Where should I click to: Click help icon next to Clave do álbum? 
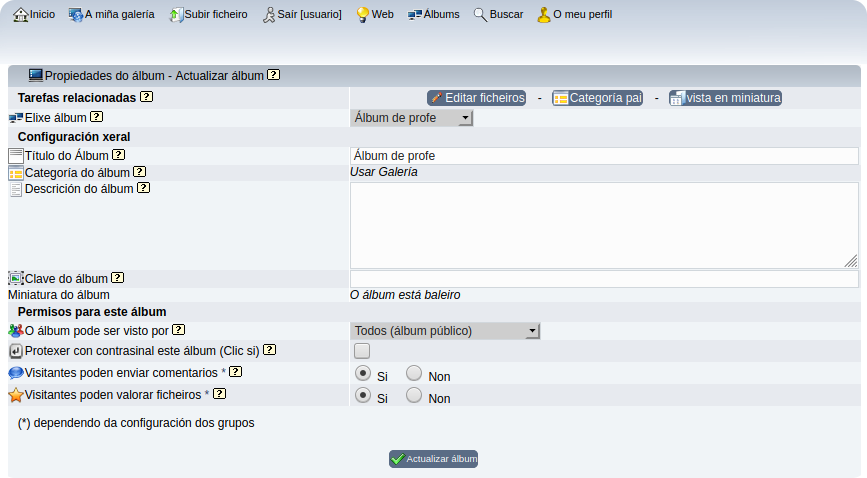point(117,278)
